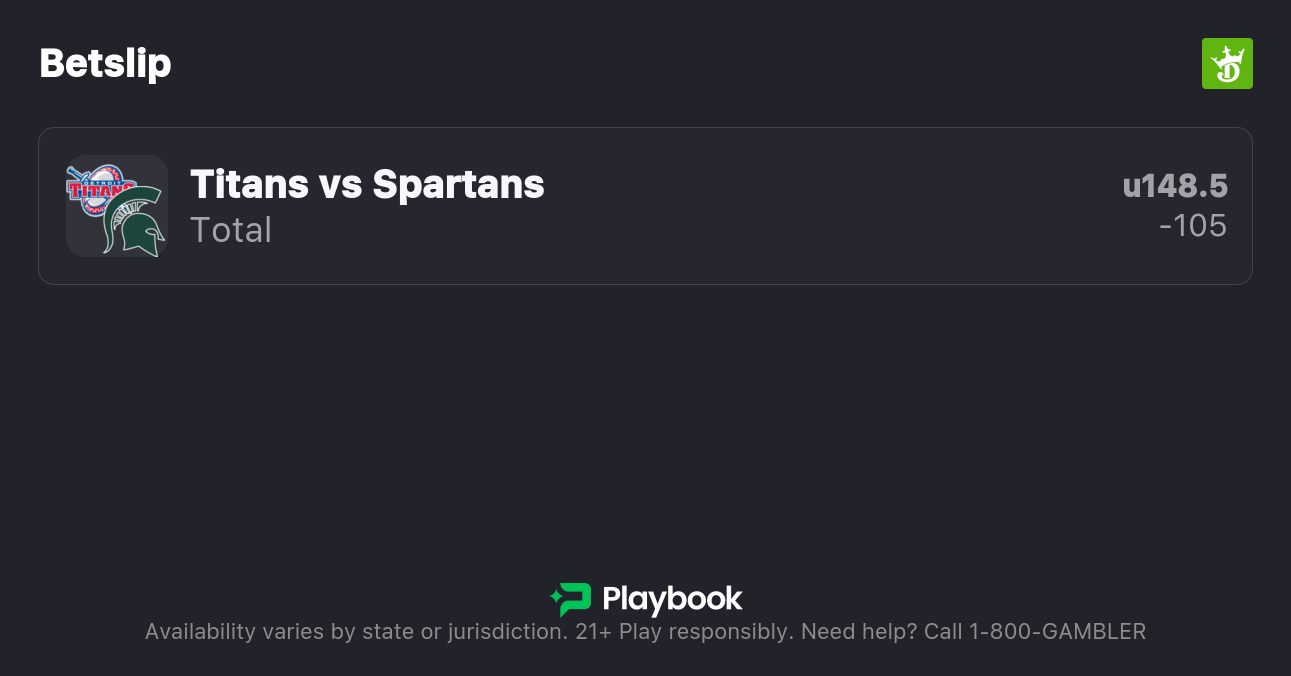1291x676 pixels.
Task: Click the Titans team logo
Action: pyautogui.click(x=98, y=187)
